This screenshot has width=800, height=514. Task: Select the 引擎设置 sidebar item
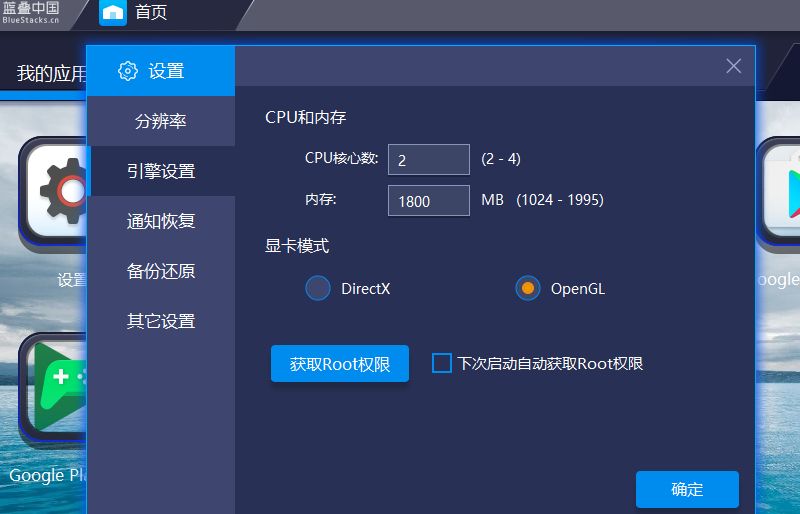(x=161, y=171)
